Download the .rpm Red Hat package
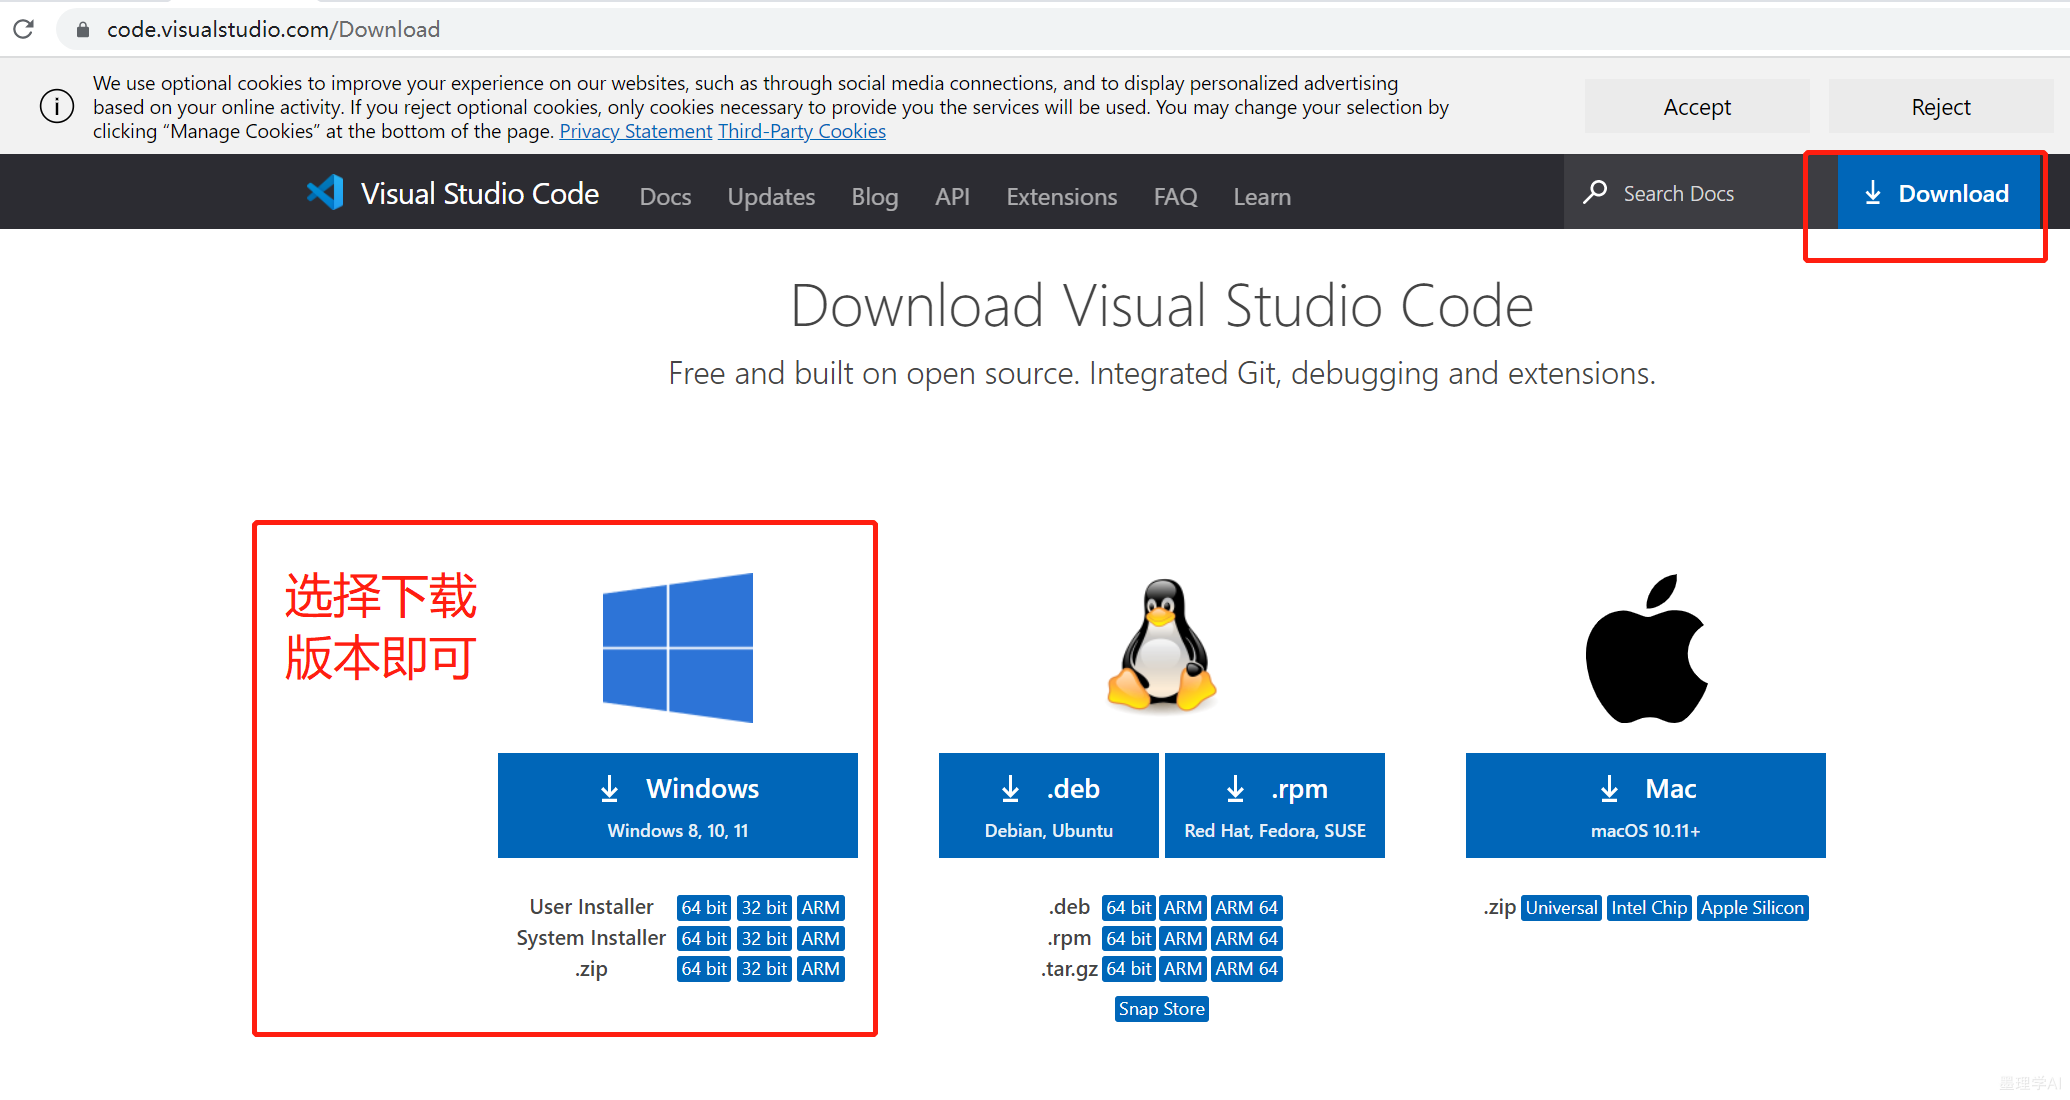Screen dimensions: 2070x1100 1275,805
